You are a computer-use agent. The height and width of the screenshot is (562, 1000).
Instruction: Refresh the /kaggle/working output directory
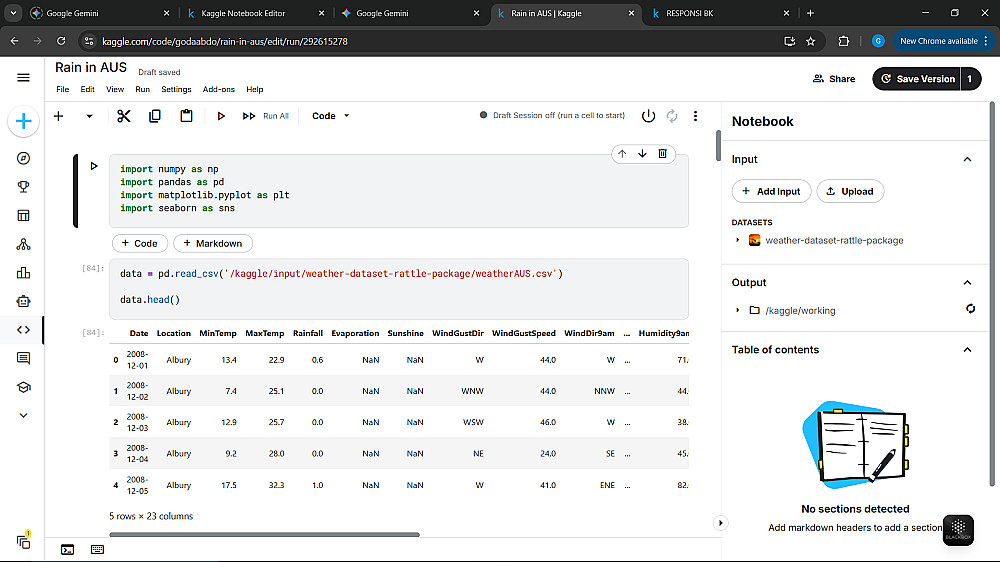(x=970, y=309)
